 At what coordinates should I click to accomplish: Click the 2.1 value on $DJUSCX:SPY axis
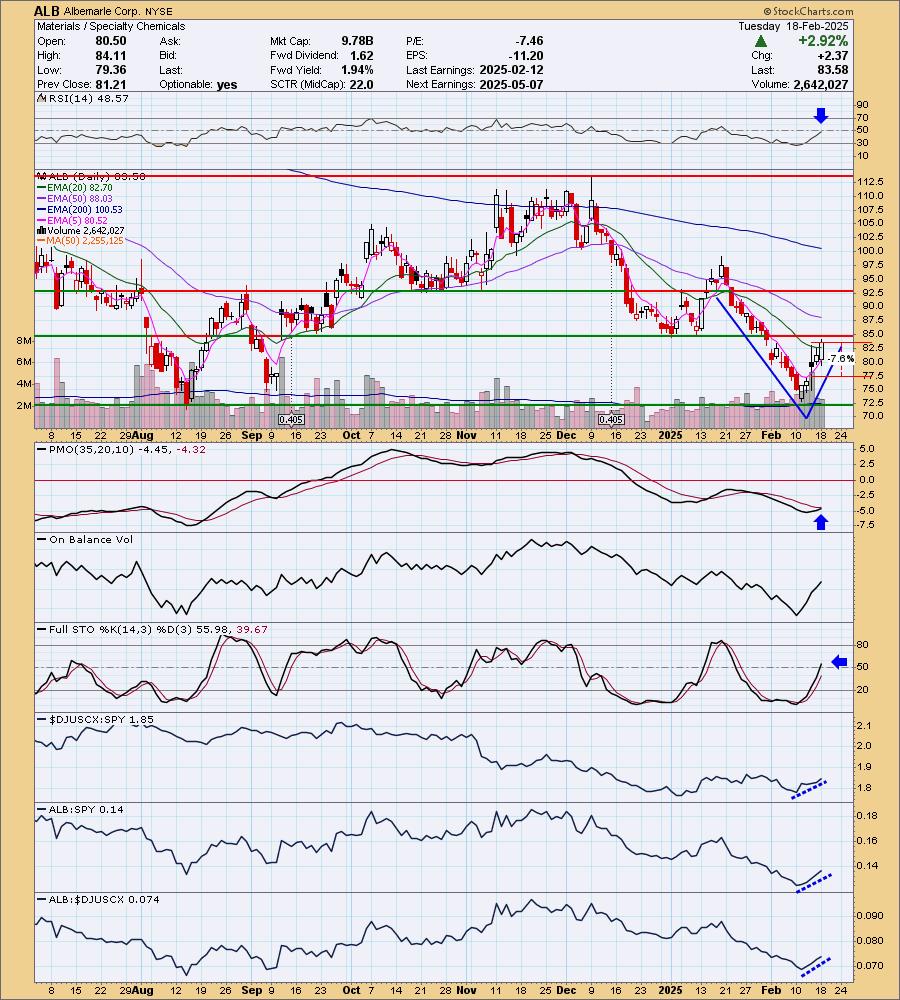point(864,726)
